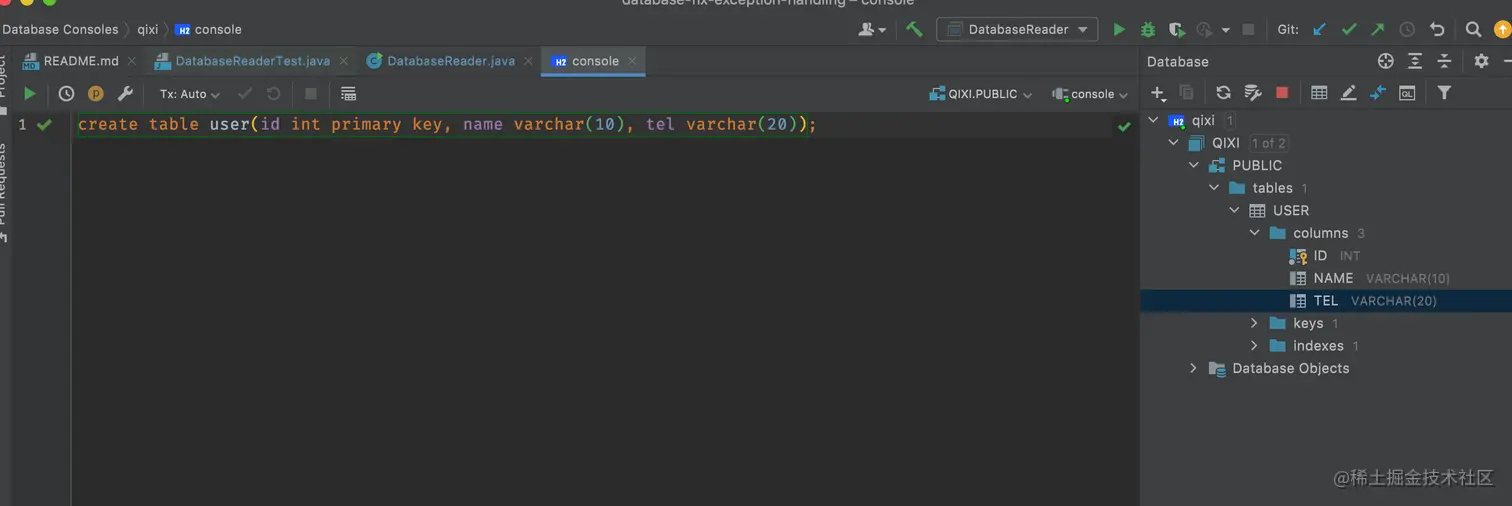Click the orange IDE update arrow icon
The width and height of the screenshot is (1512, 506).
(1502, 29)
